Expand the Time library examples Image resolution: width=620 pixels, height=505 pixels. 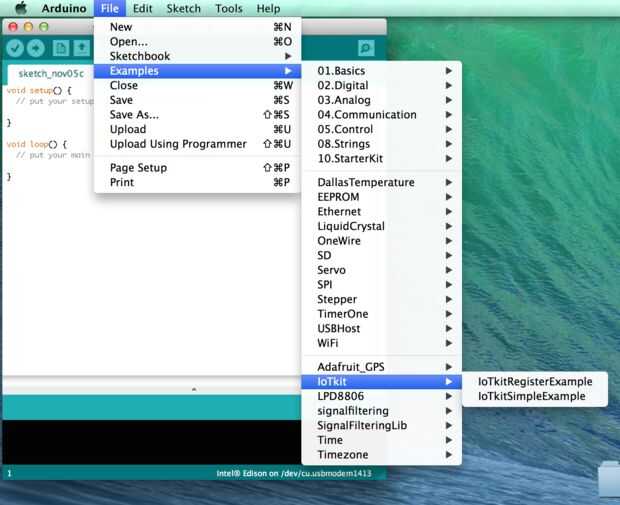[382, 440]
